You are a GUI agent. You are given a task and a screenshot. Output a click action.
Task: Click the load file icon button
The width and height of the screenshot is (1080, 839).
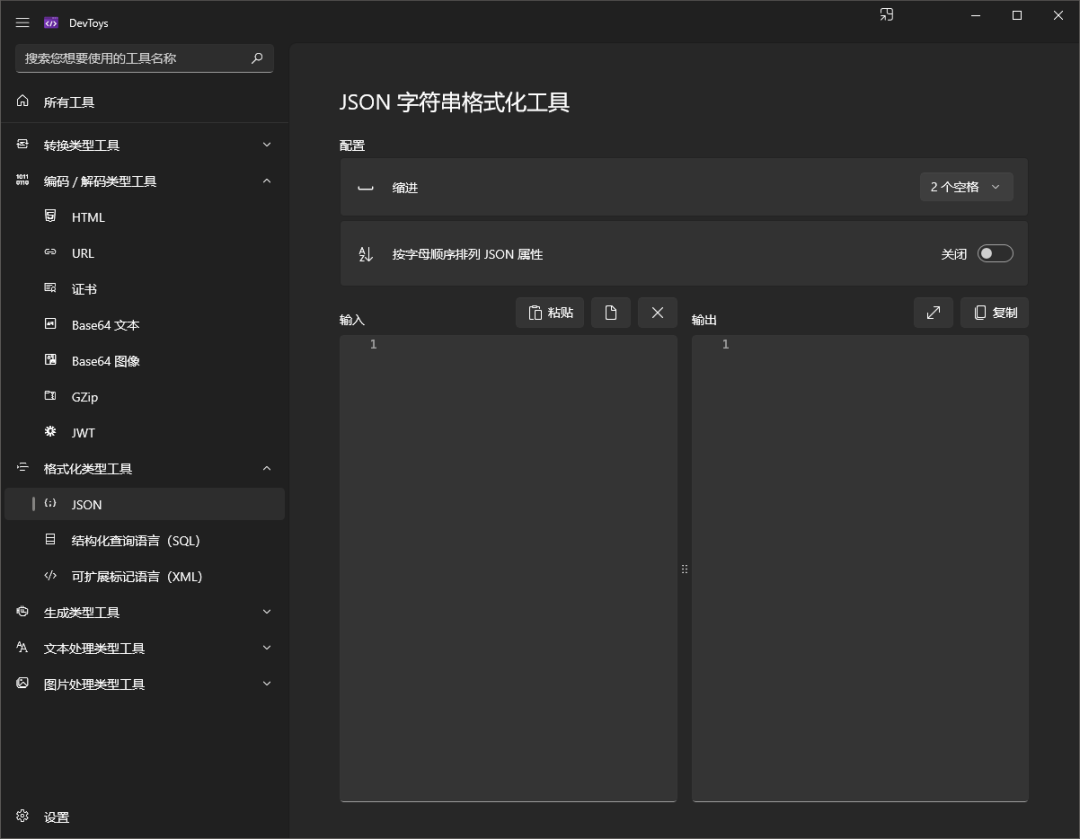tap(610, 313)
